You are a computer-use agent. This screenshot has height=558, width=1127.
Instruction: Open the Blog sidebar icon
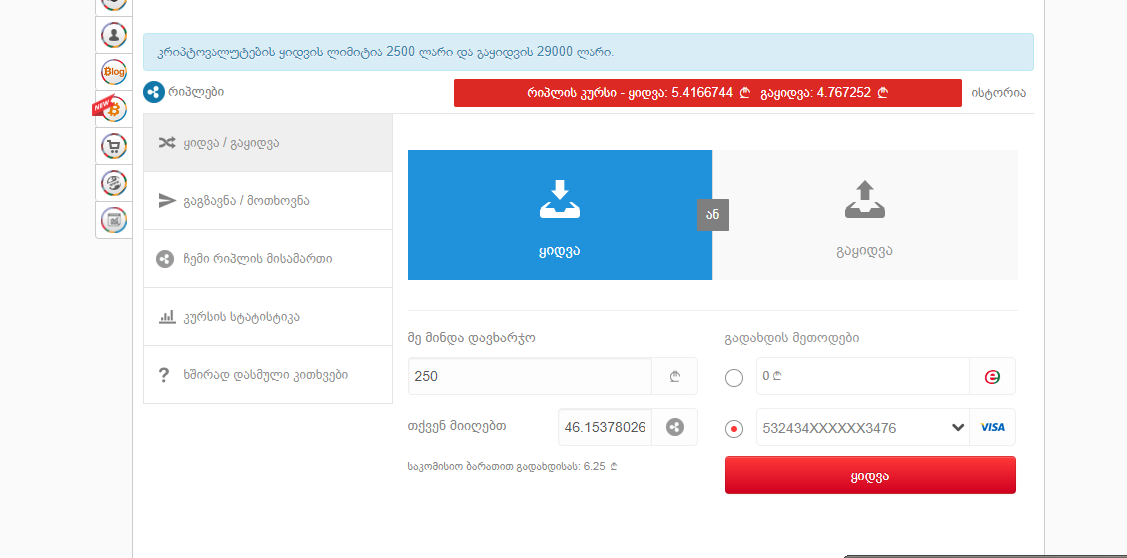[114, 72]
